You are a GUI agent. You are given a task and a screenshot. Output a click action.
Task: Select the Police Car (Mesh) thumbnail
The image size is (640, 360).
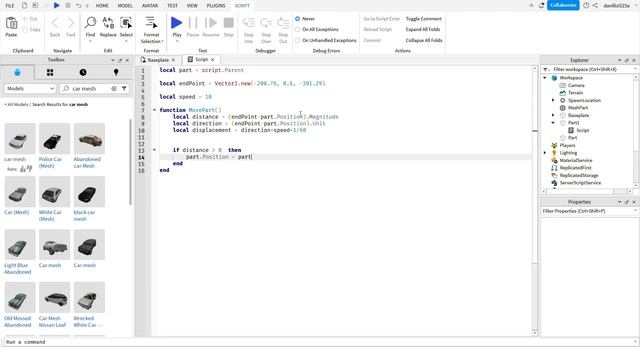(54, 139)
